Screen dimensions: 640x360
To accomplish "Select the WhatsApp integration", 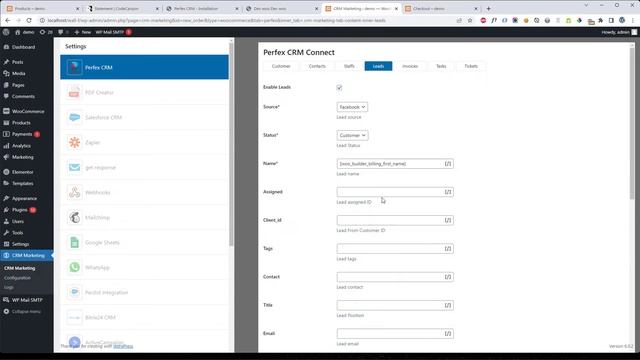I will point(144,267).
